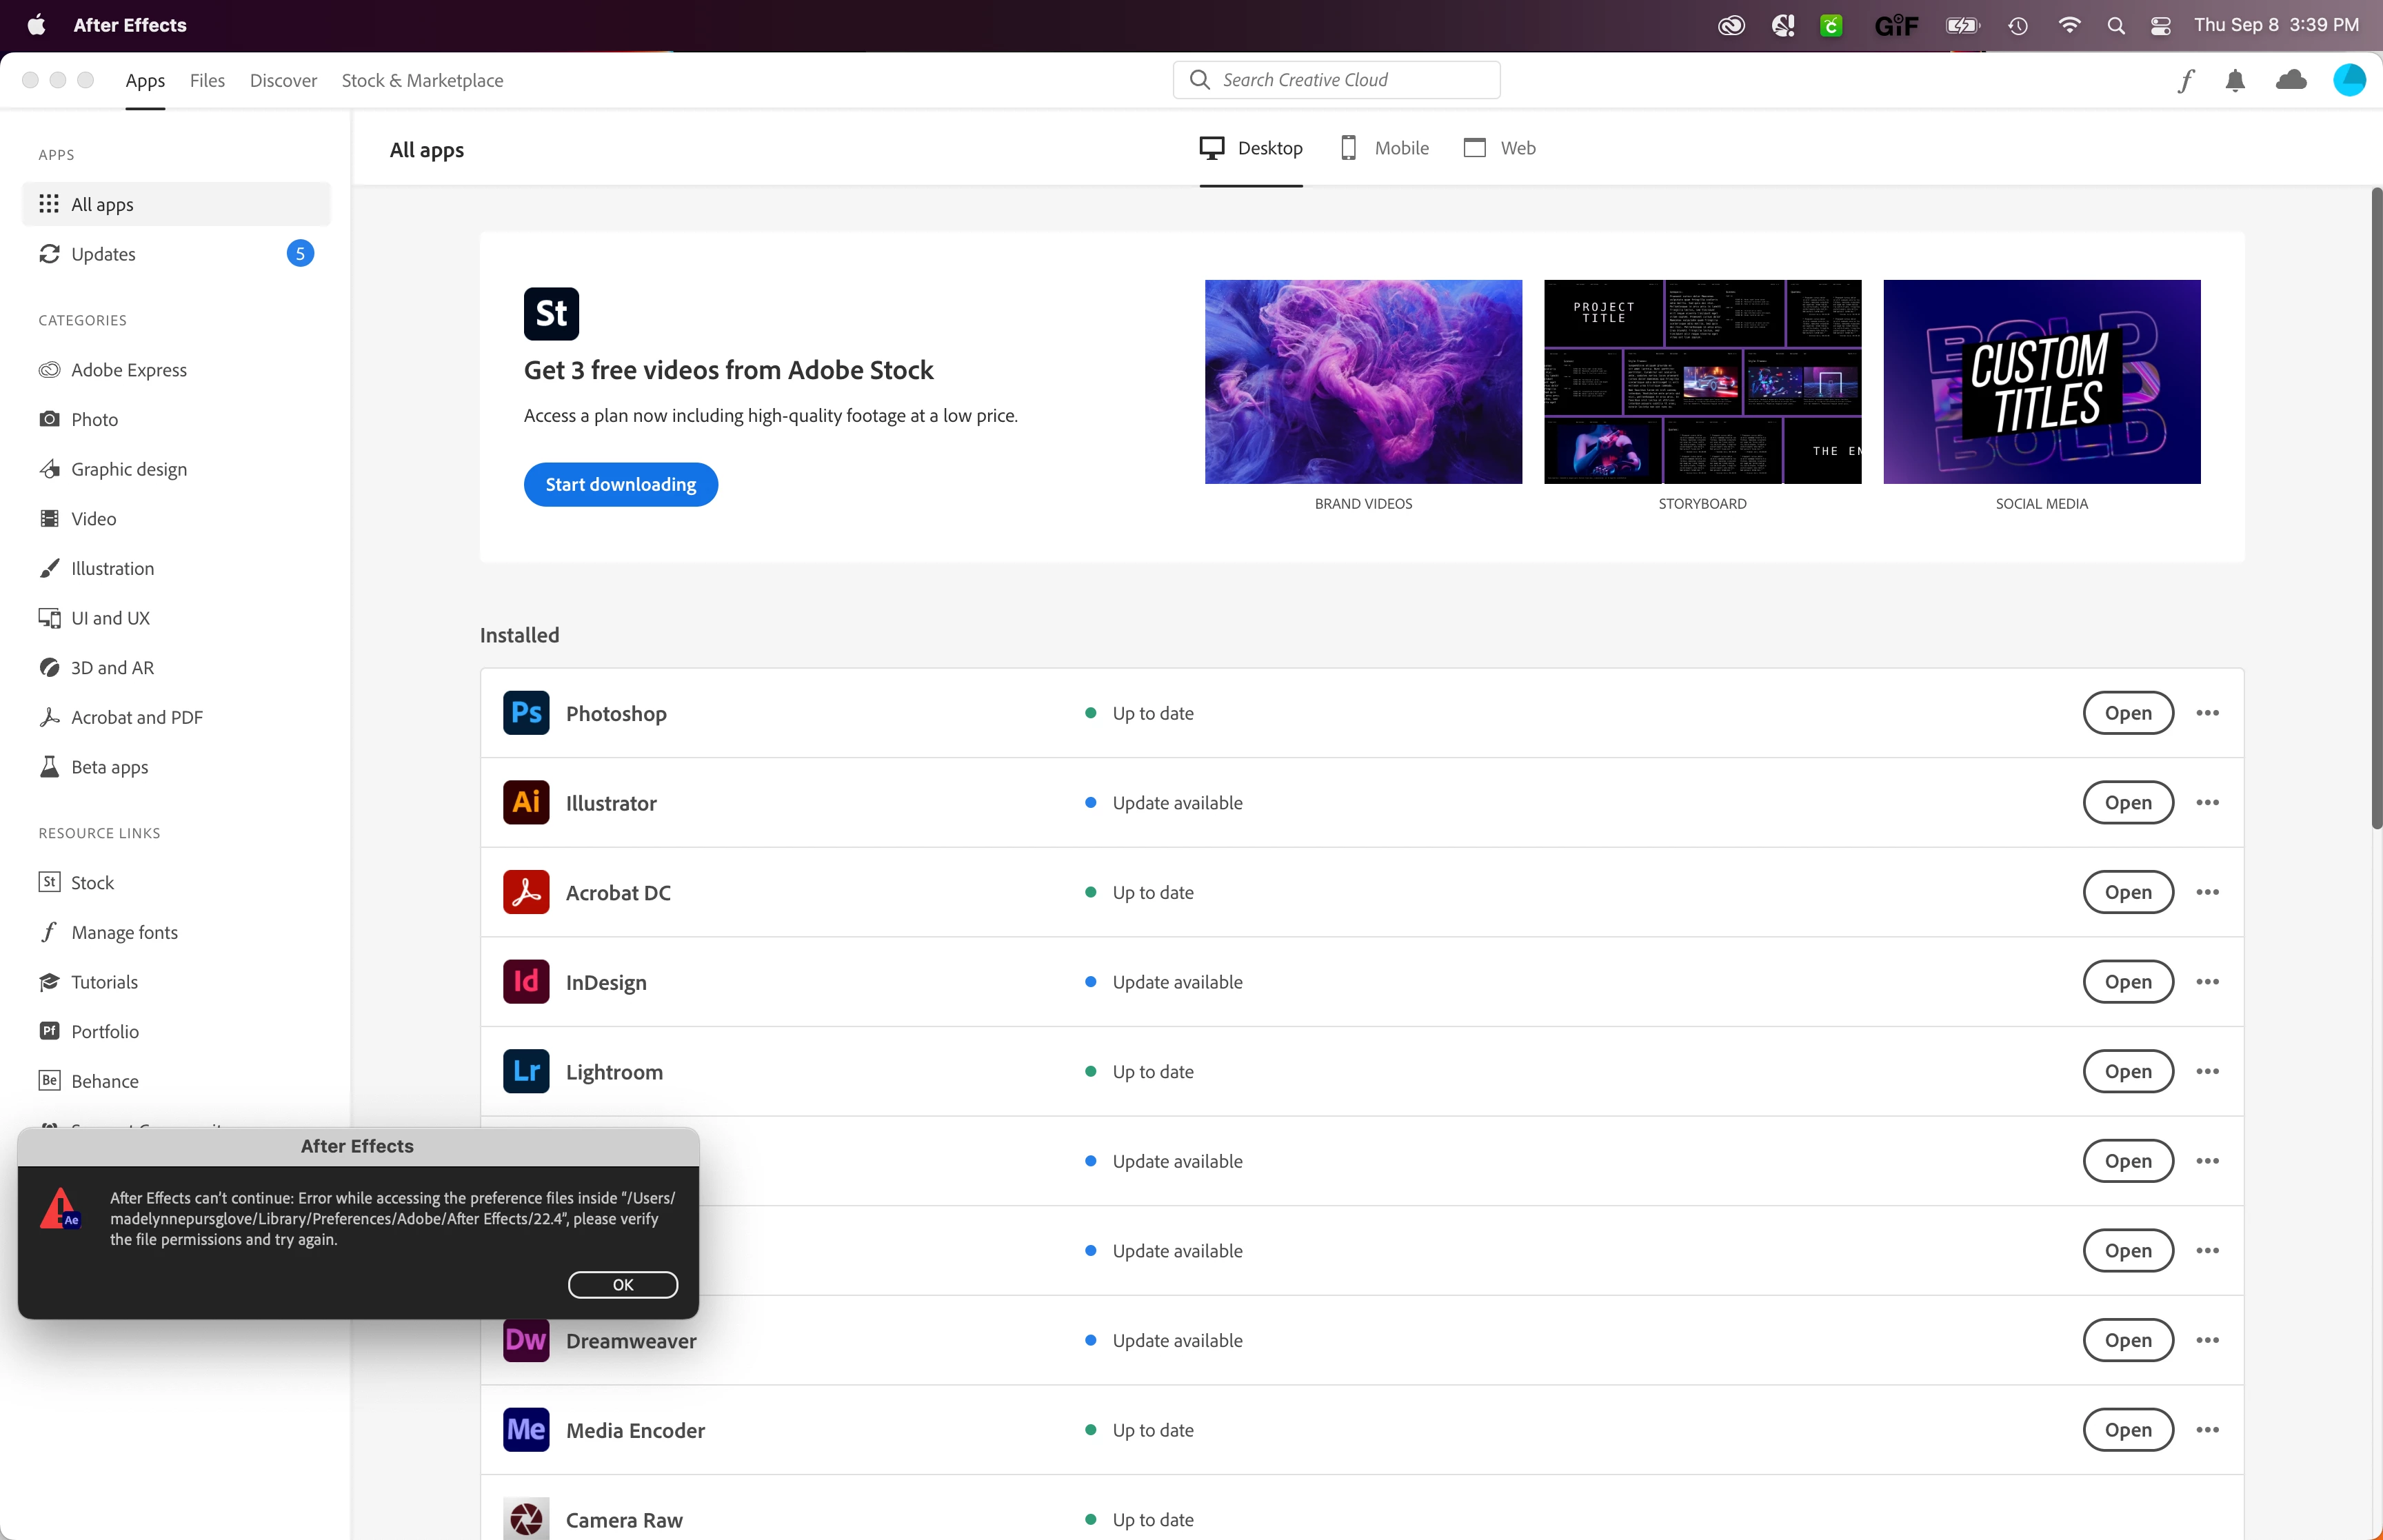Click the Media Encoder app icon
The height and width of the screenshot is (1540, 2383).
(526, 1430)
